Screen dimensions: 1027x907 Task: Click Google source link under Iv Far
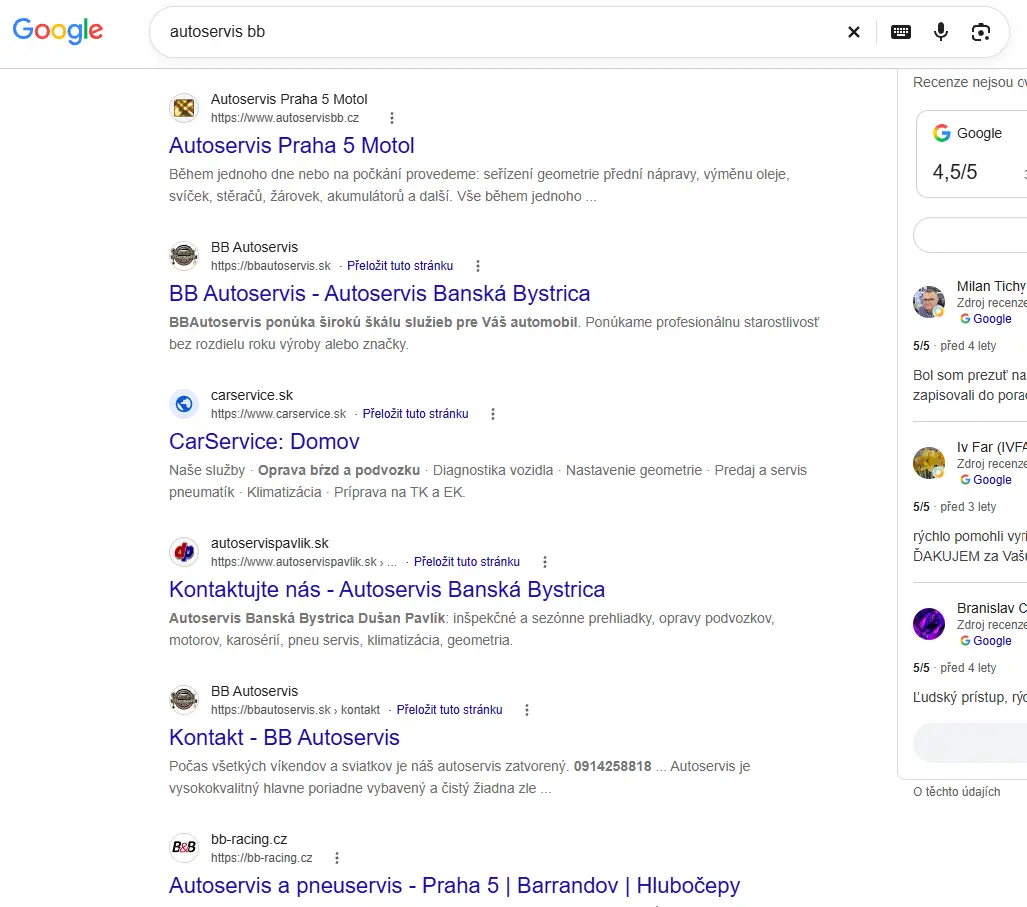tap(986, 480)
